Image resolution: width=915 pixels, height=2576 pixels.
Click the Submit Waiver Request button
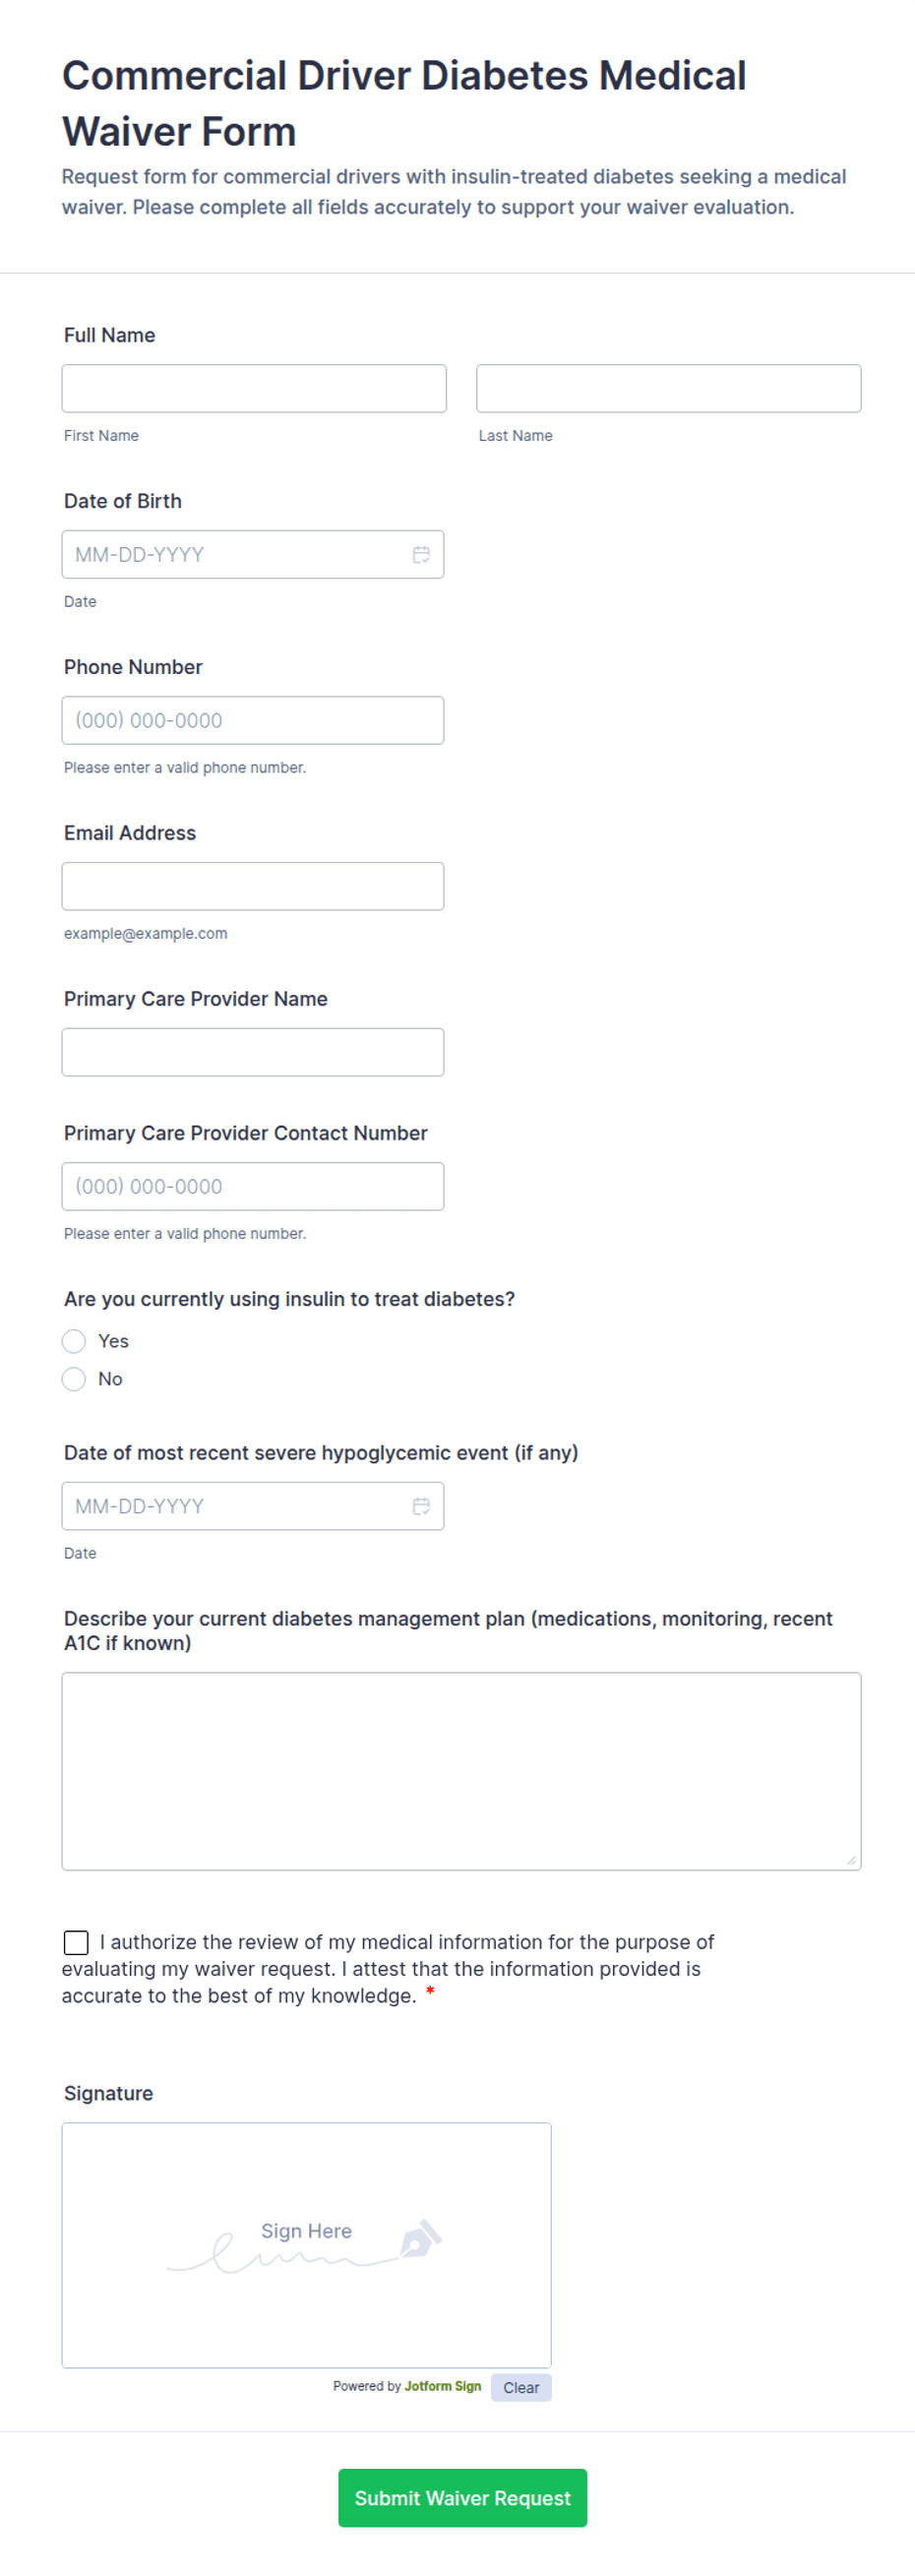click(462, 2497)
